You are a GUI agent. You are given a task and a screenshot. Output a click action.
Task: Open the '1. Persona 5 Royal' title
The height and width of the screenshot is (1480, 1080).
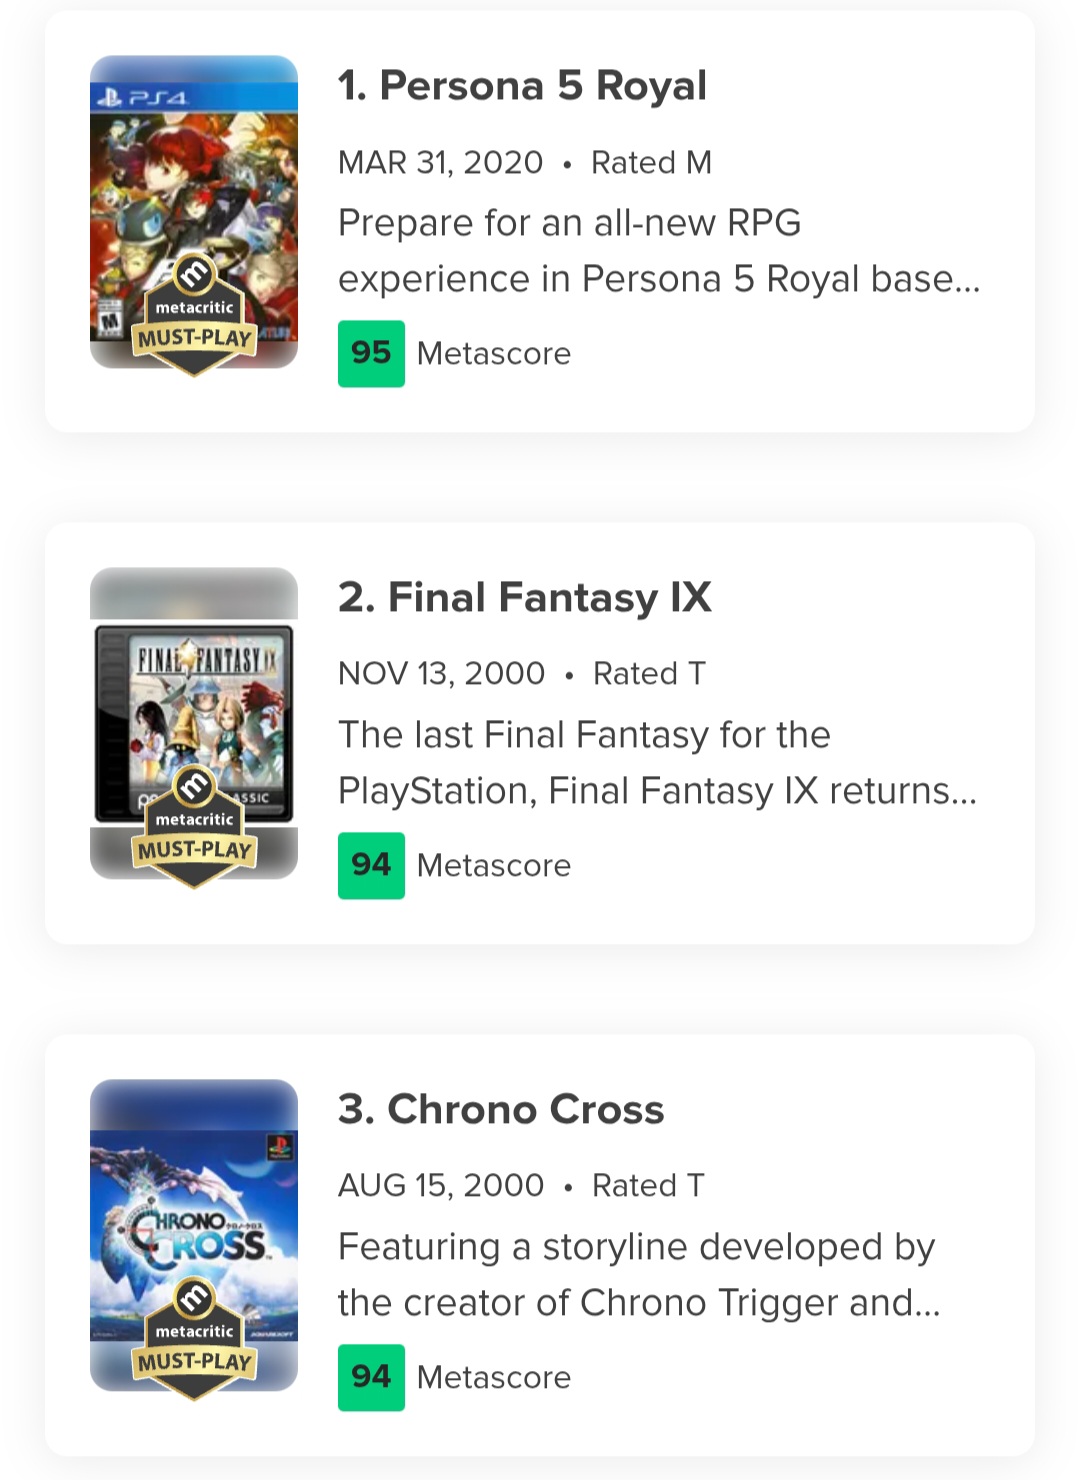(522, 86)
